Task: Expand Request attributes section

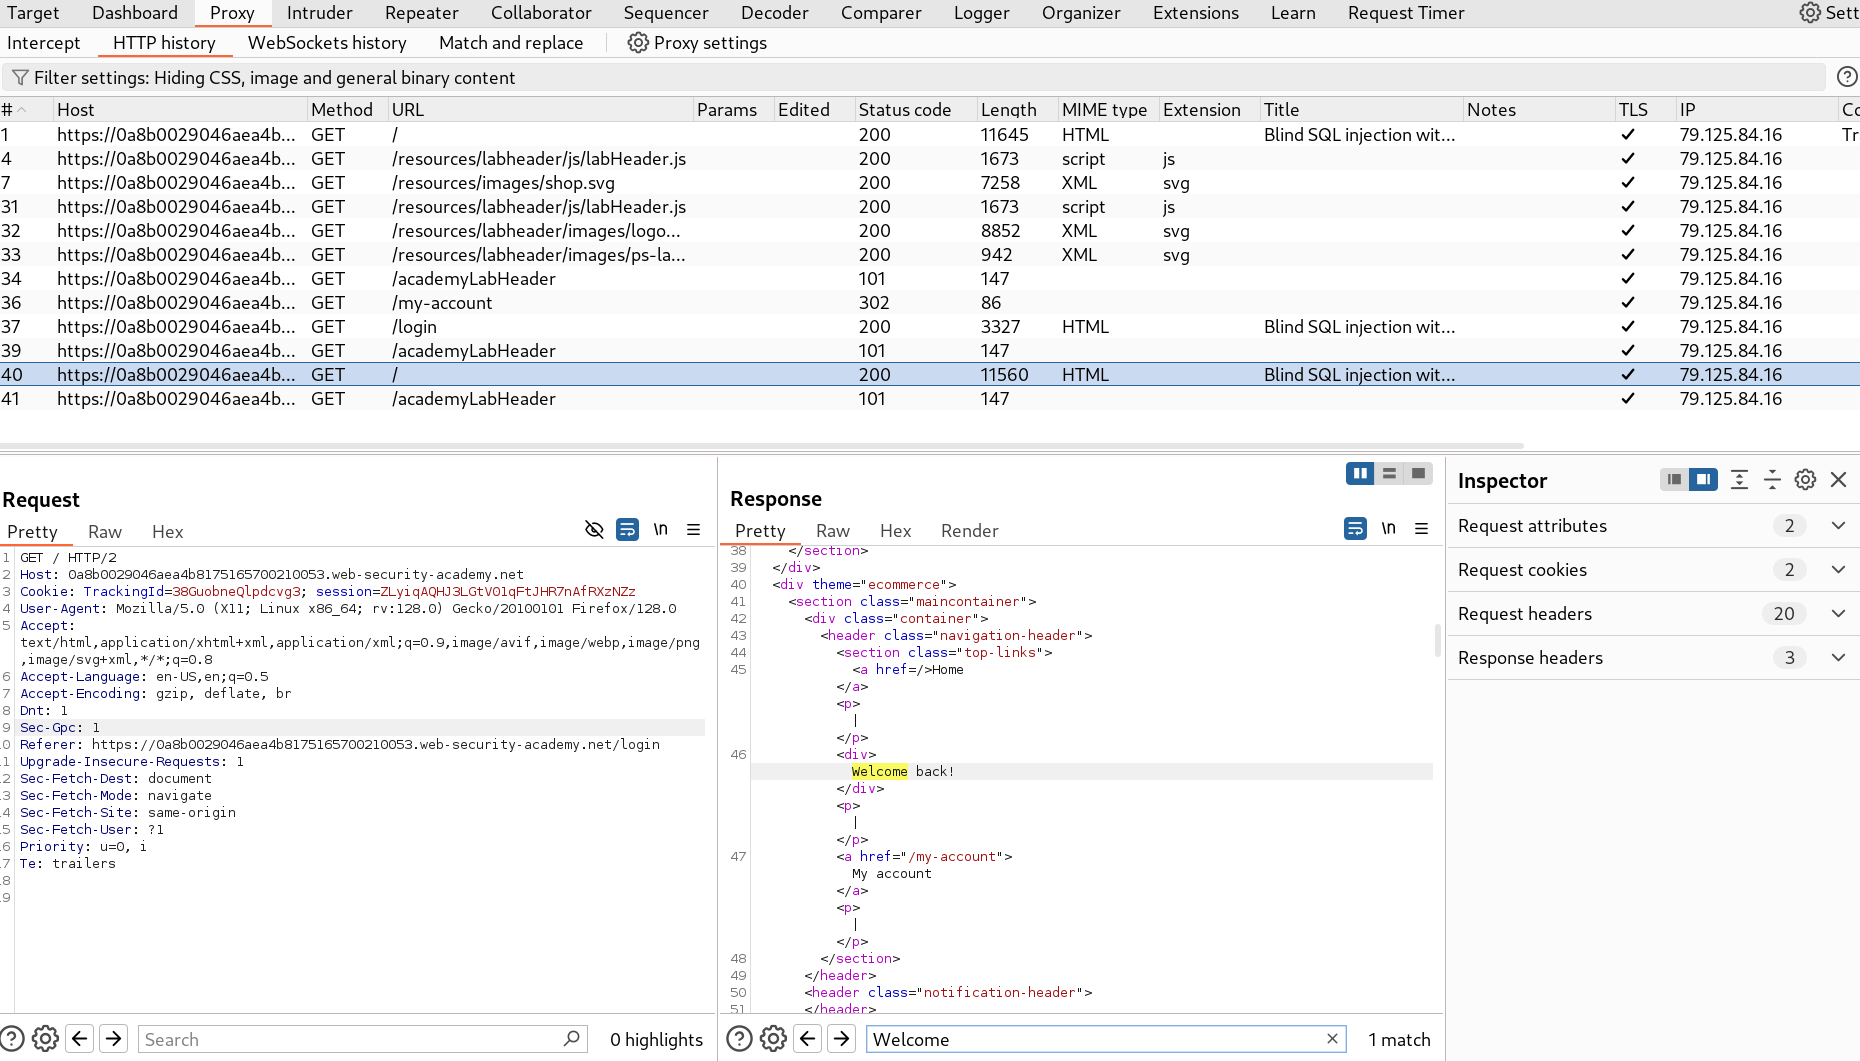Action: pos(1838,526)
